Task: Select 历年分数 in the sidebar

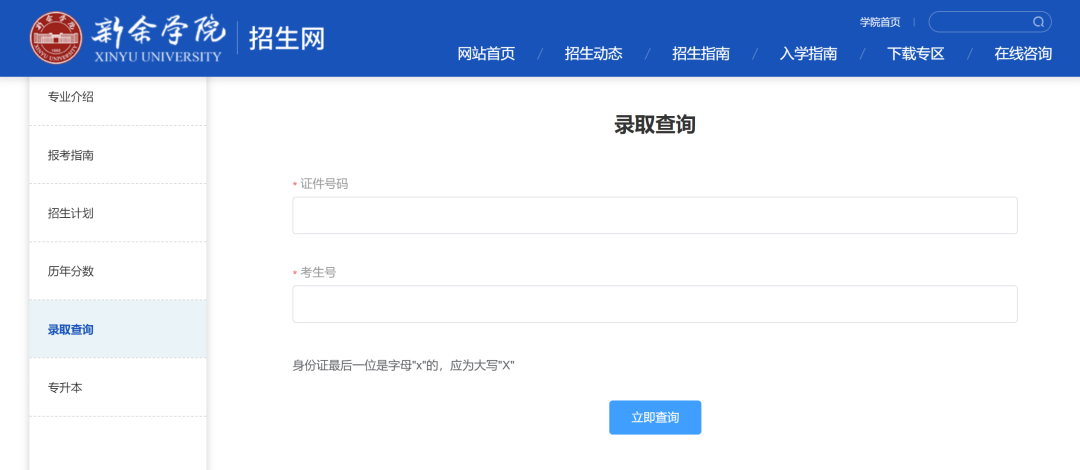Action: tap(118, 271)
